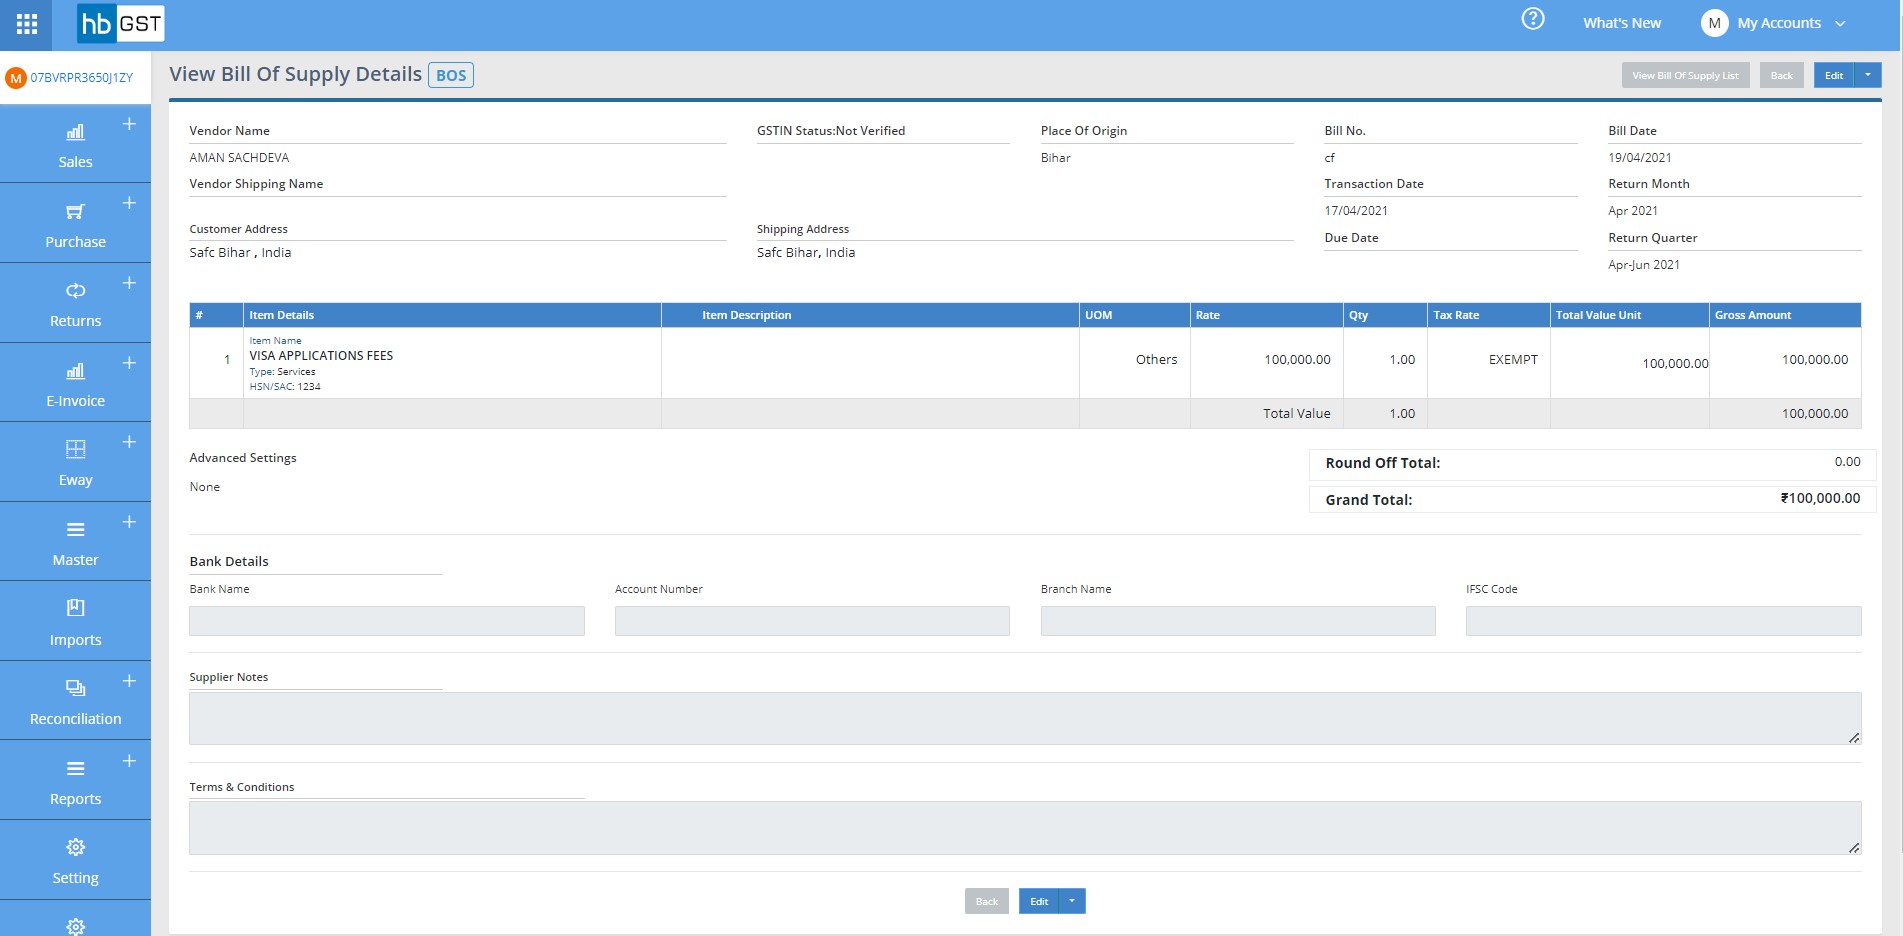Expand Master plus icon
The height and width of the screenshot is (936, 1903).
(129, 522)
